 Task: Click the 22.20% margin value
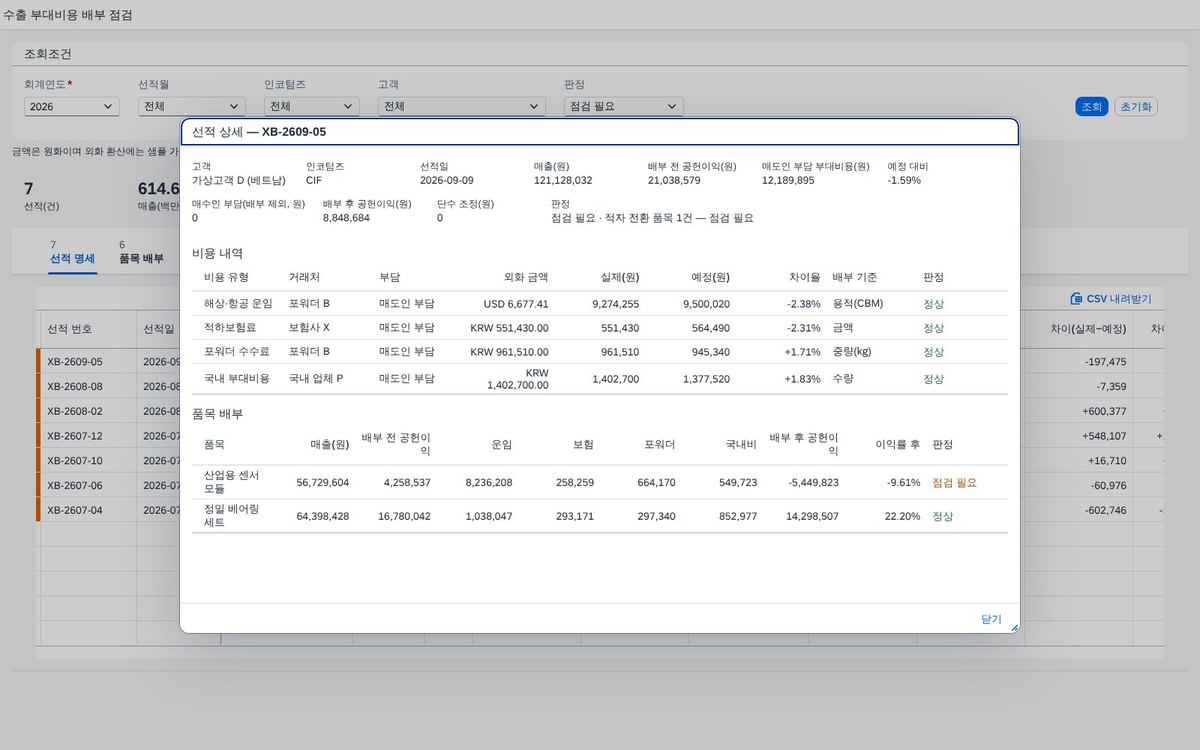(x=902, y=516)
